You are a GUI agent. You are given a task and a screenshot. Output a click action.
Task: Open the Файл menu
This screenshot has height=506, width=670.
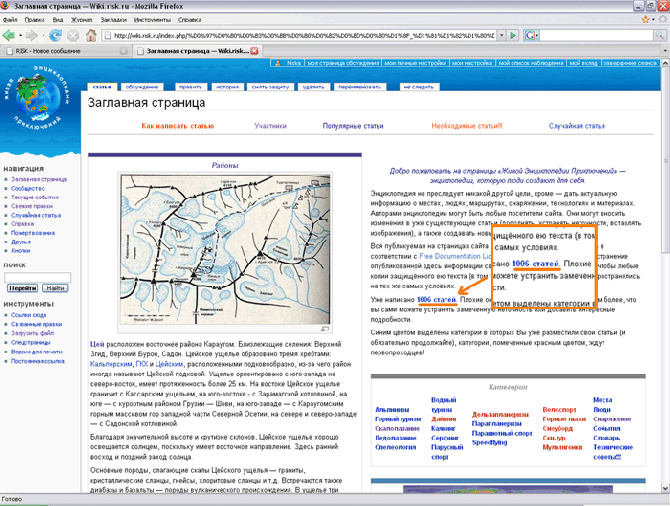(x=10, y=20)
